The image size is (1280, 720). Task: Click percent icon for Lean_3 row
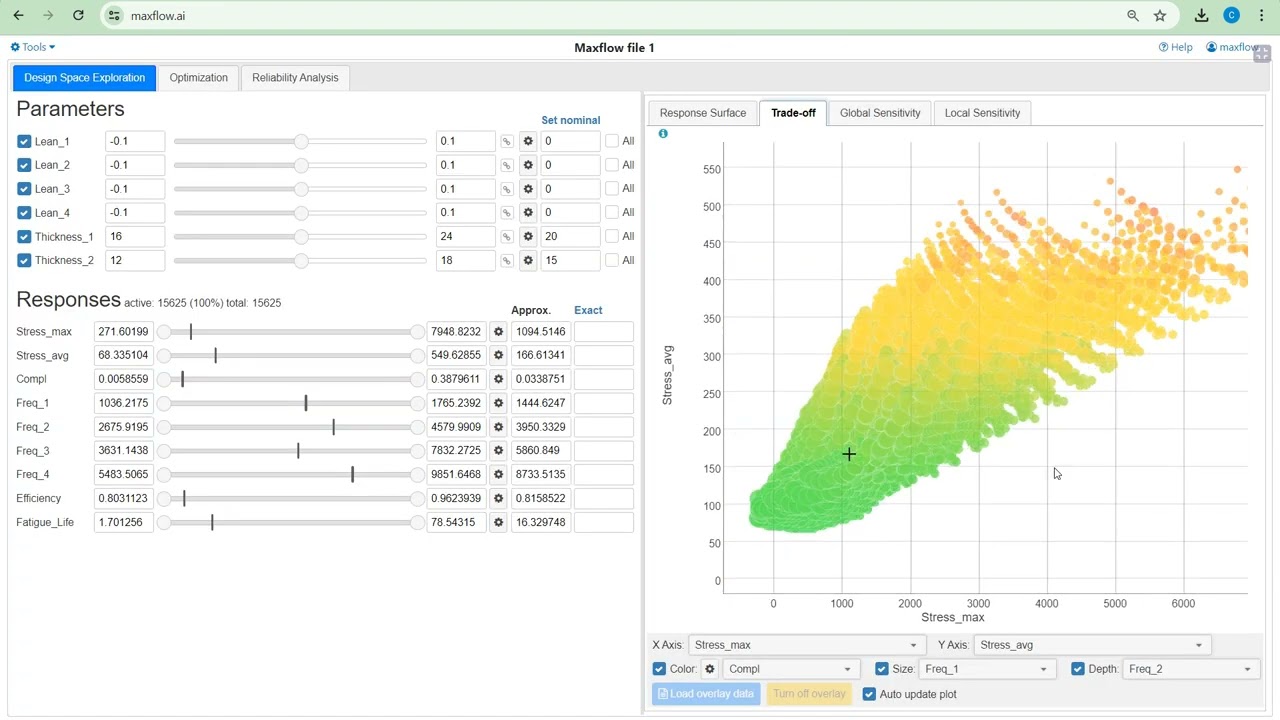507,189
